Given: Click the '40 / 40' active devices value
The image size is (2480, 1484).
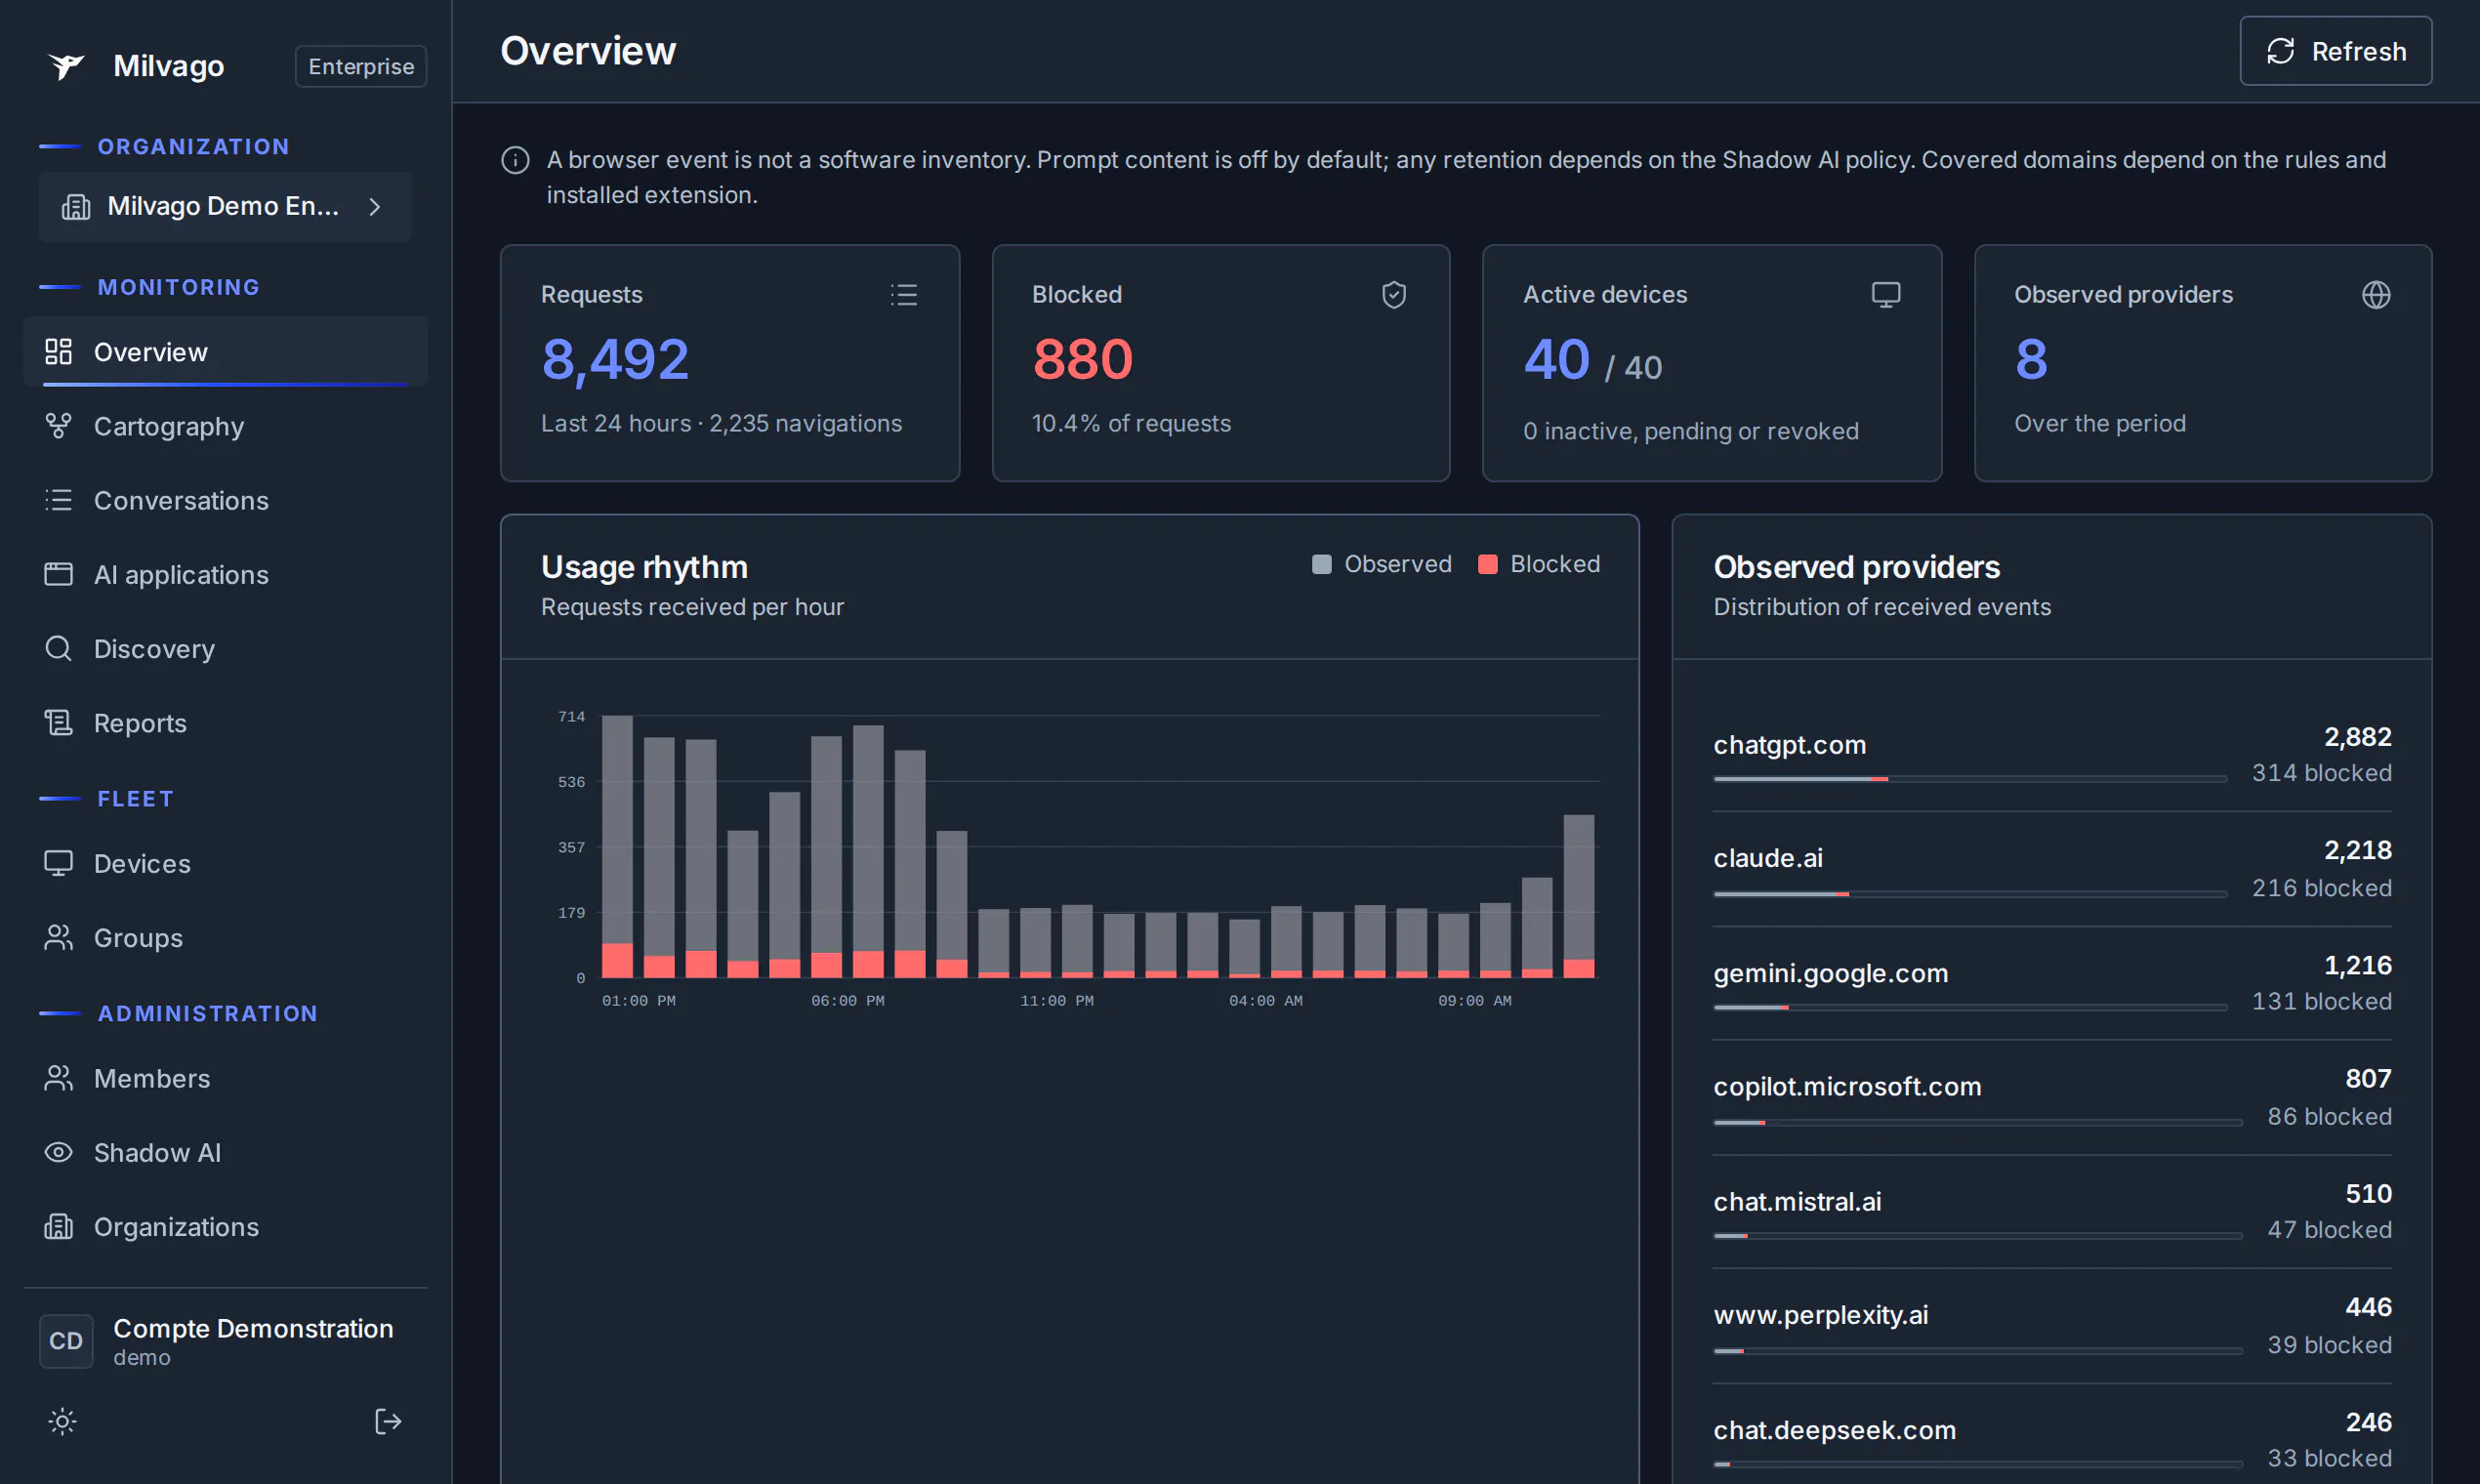Looking at the screenshot, I should (x=1592, y=360).
